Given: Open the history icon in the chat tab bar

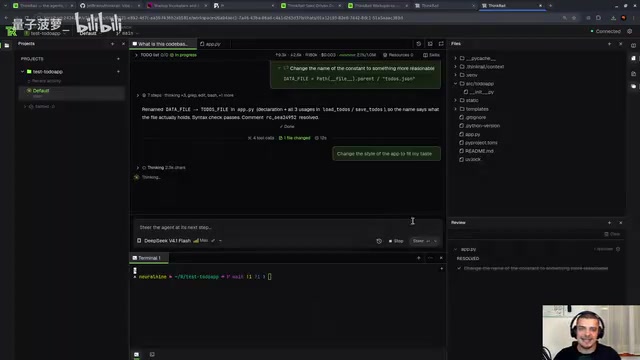Looking at the screenshot, I should [x=418, y=44].
